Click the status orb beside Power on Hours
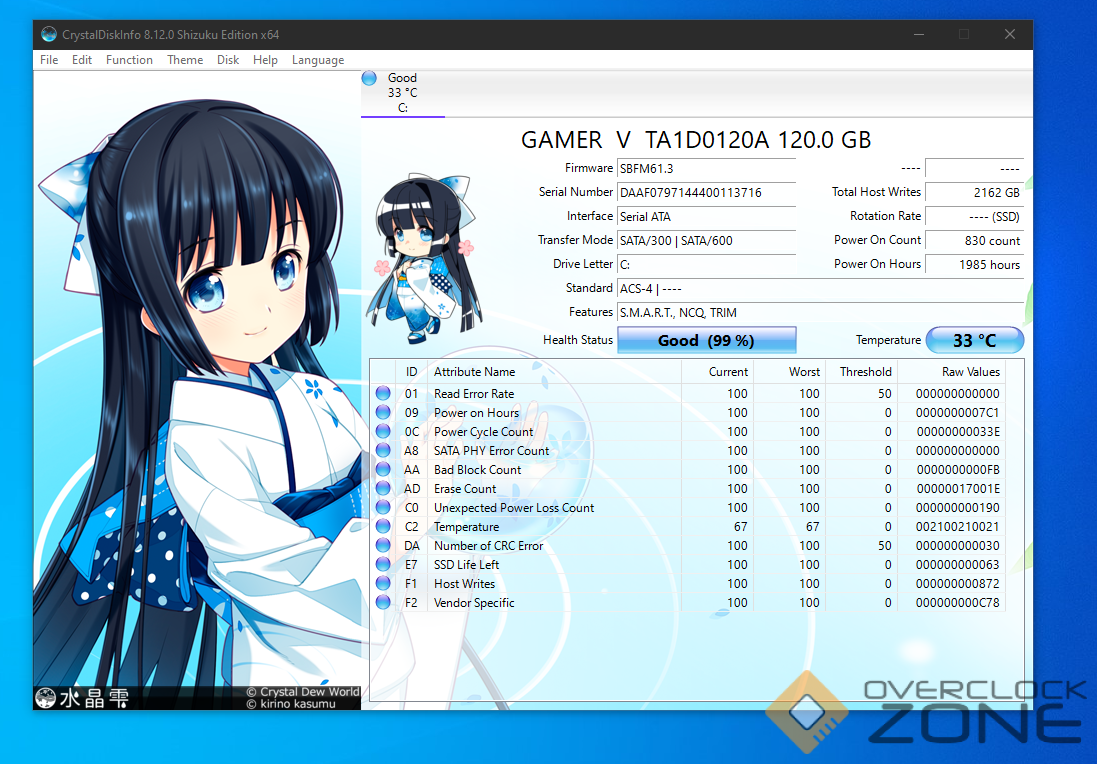Image resolution: width=1097 pixels, height=764 pixels. coord(383,413)
